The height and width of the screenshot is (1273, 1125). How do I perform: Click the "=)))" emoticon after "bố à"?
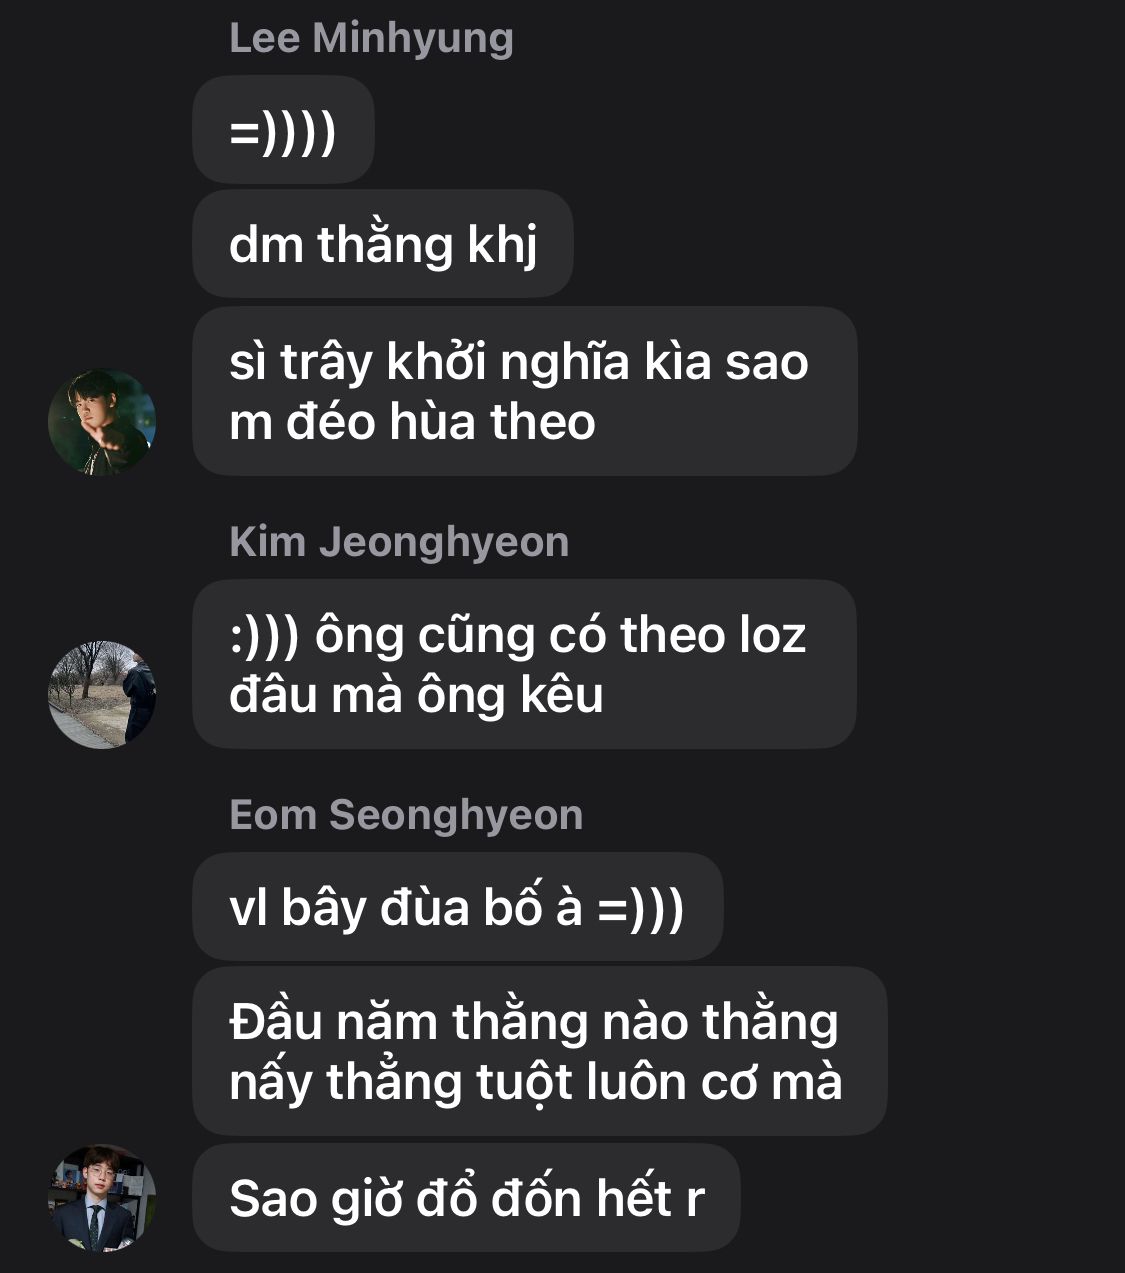(641, 909)
